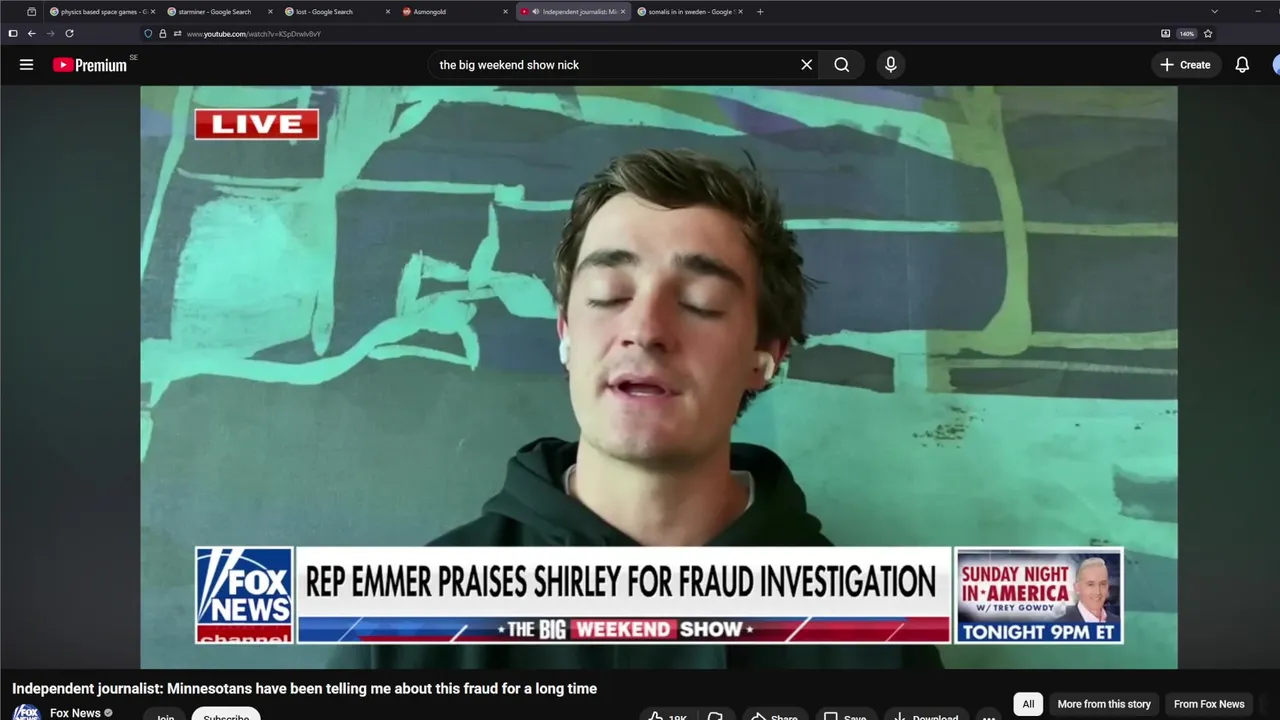The image size is (1280, 720).
Task: Toggle the browser sidebar panel button
Action: [x=12, y=33]
